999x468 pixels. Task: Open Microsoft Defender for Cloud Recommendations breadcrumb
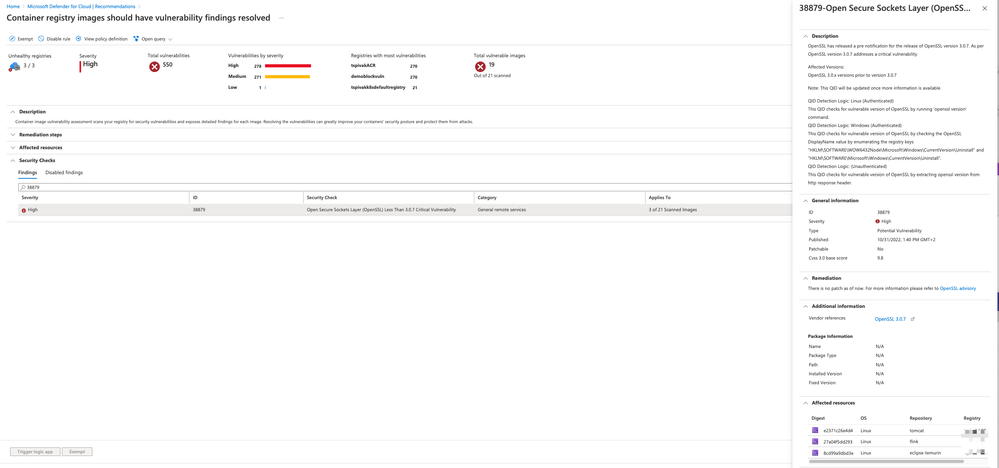(x=82, y=6)
